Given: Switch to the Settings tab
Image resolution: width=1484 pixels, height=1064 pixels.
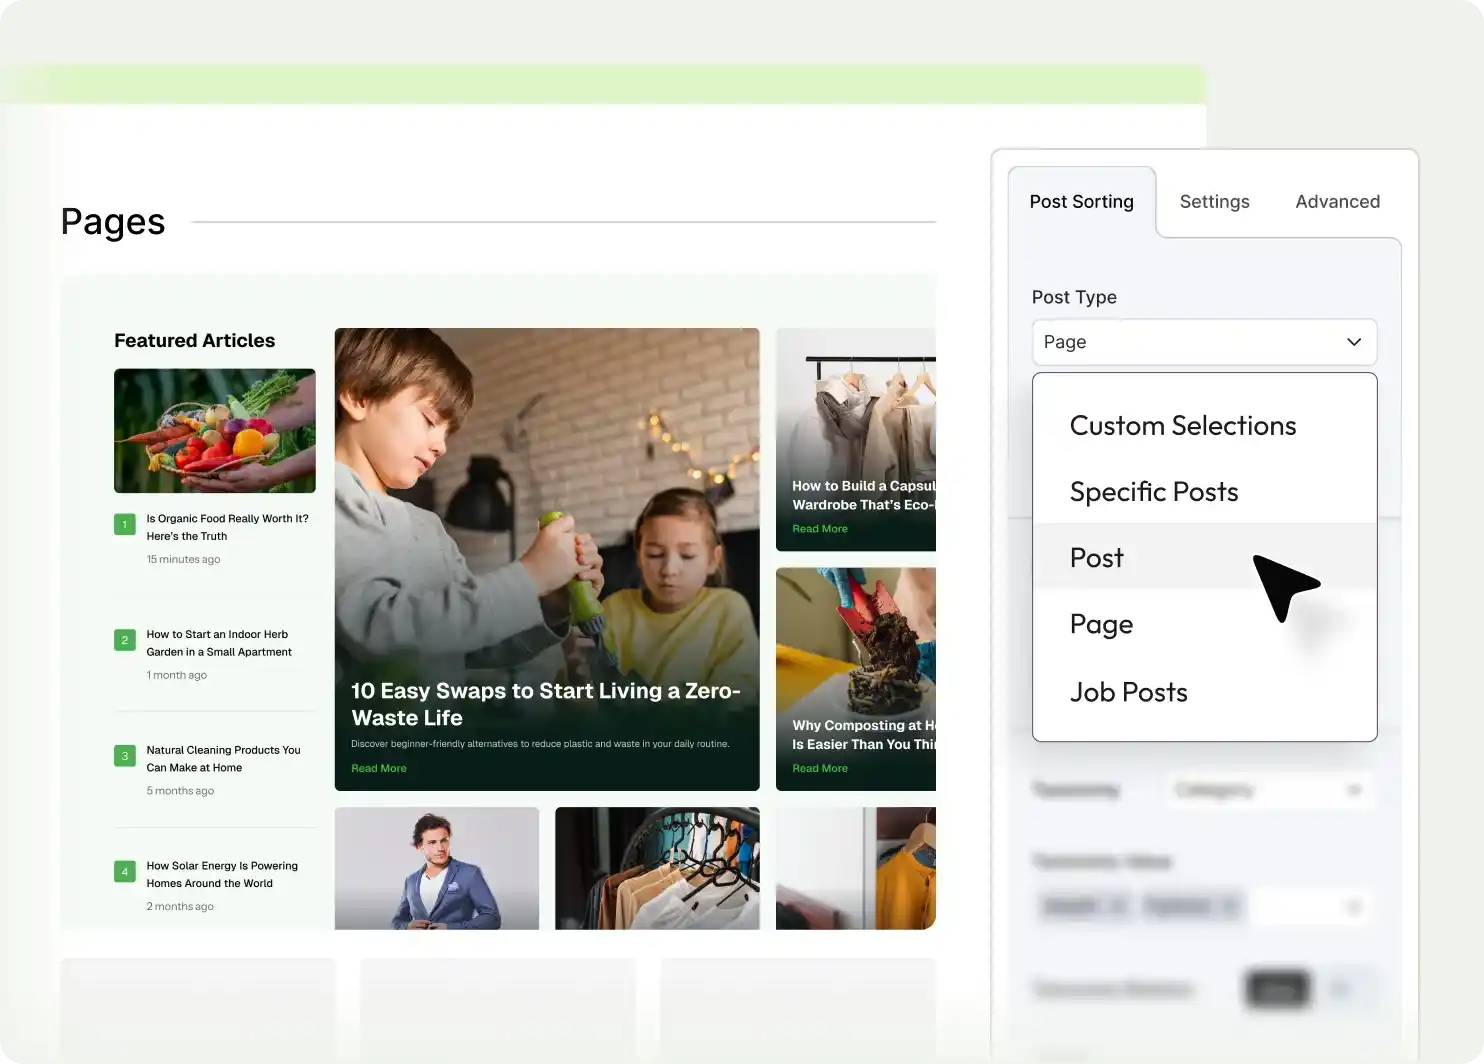Looking at the screenshot, I should [x=1214, y=202].
